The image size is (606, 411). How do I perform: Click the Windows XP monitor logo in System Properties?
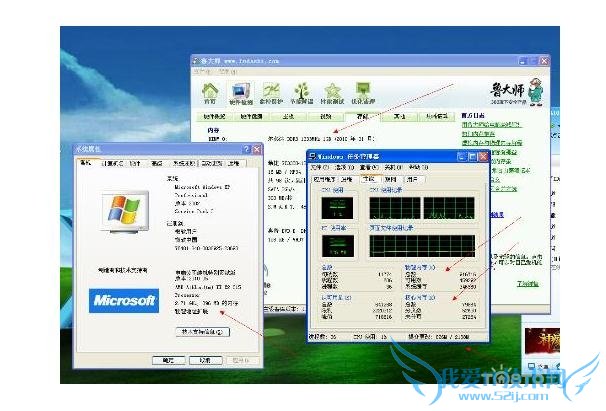[124, 211]
